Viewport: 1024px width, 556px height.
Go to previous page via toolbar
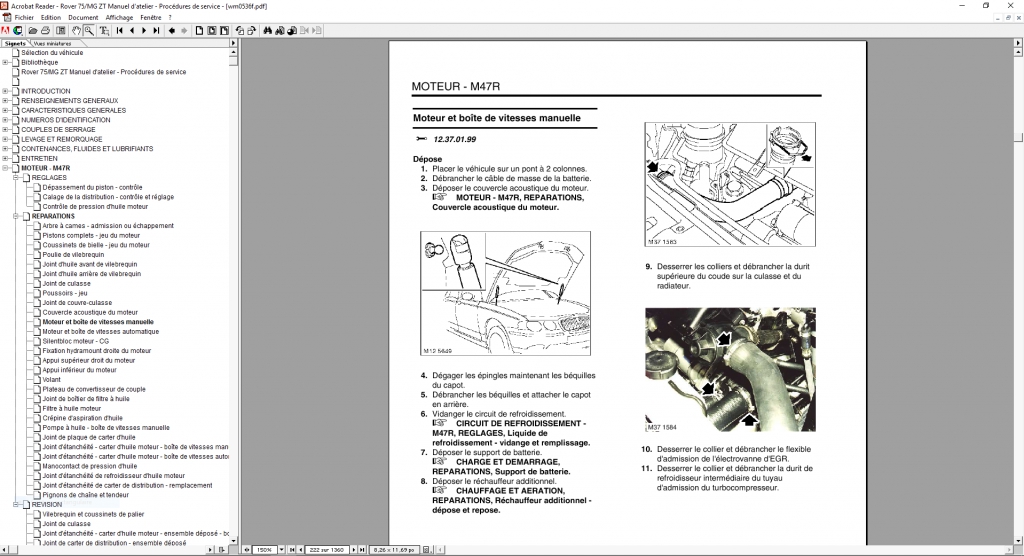(132, 31)
